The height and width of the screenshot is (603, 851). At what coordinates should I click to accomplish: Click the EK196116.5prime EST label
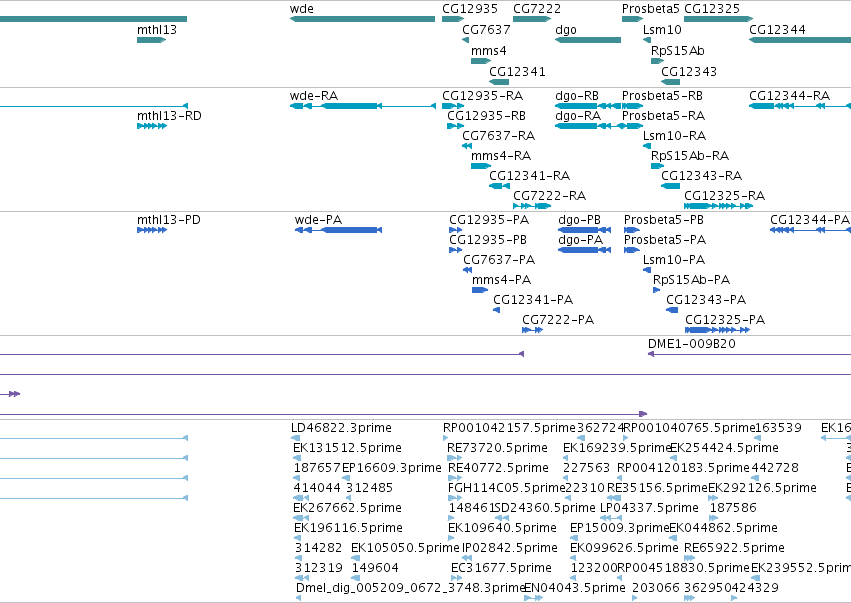tap(348, 528)
